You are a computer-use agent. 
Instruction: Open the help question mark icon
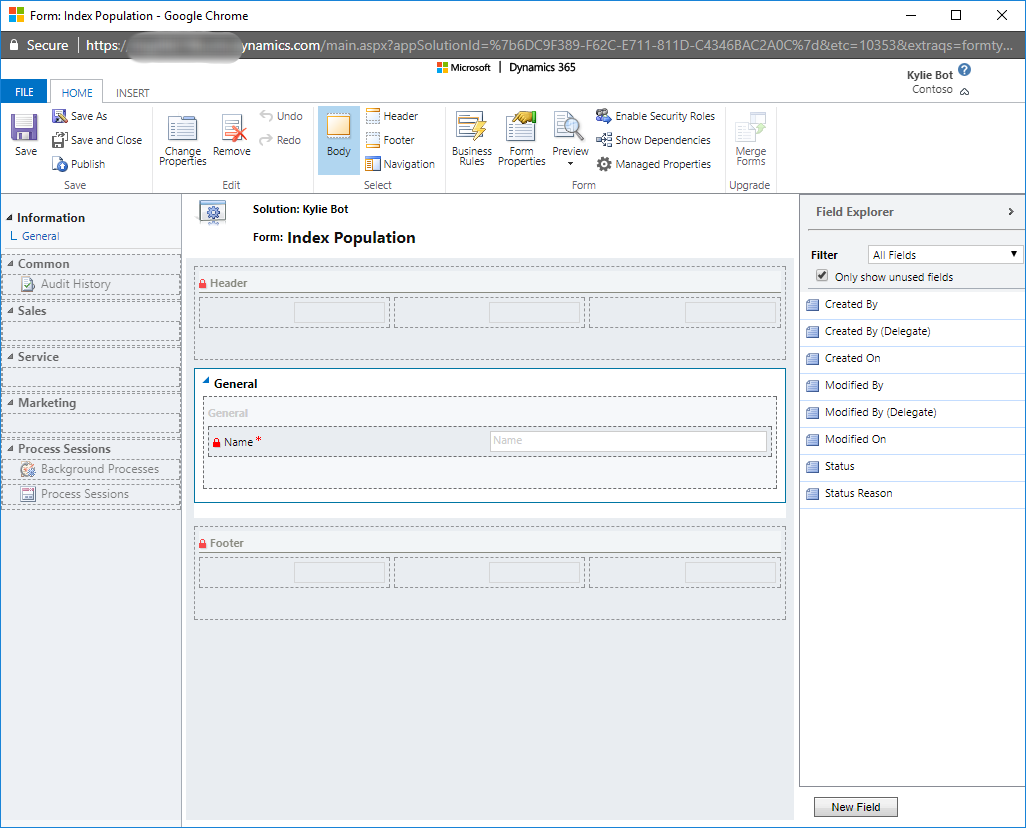point(964,69)
